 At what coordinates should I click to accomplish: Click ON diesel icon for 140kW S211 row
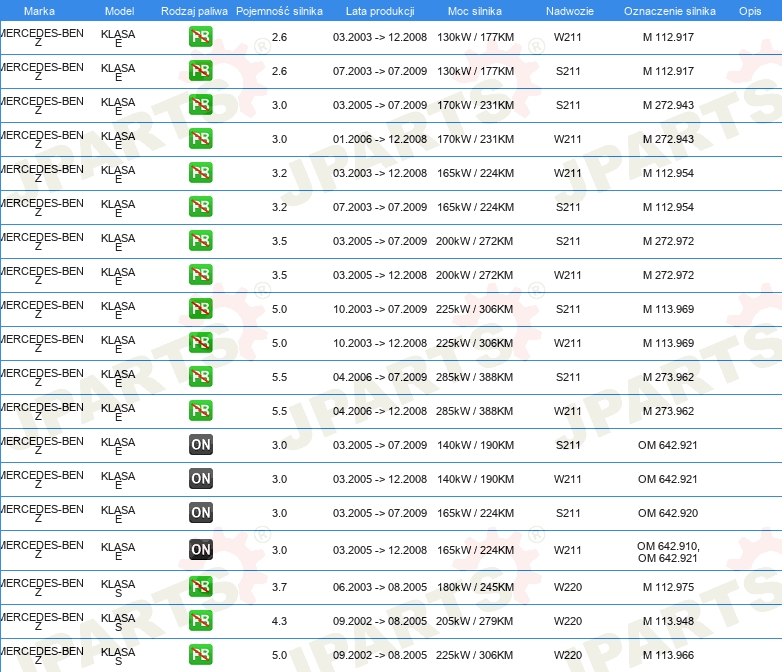200,445
